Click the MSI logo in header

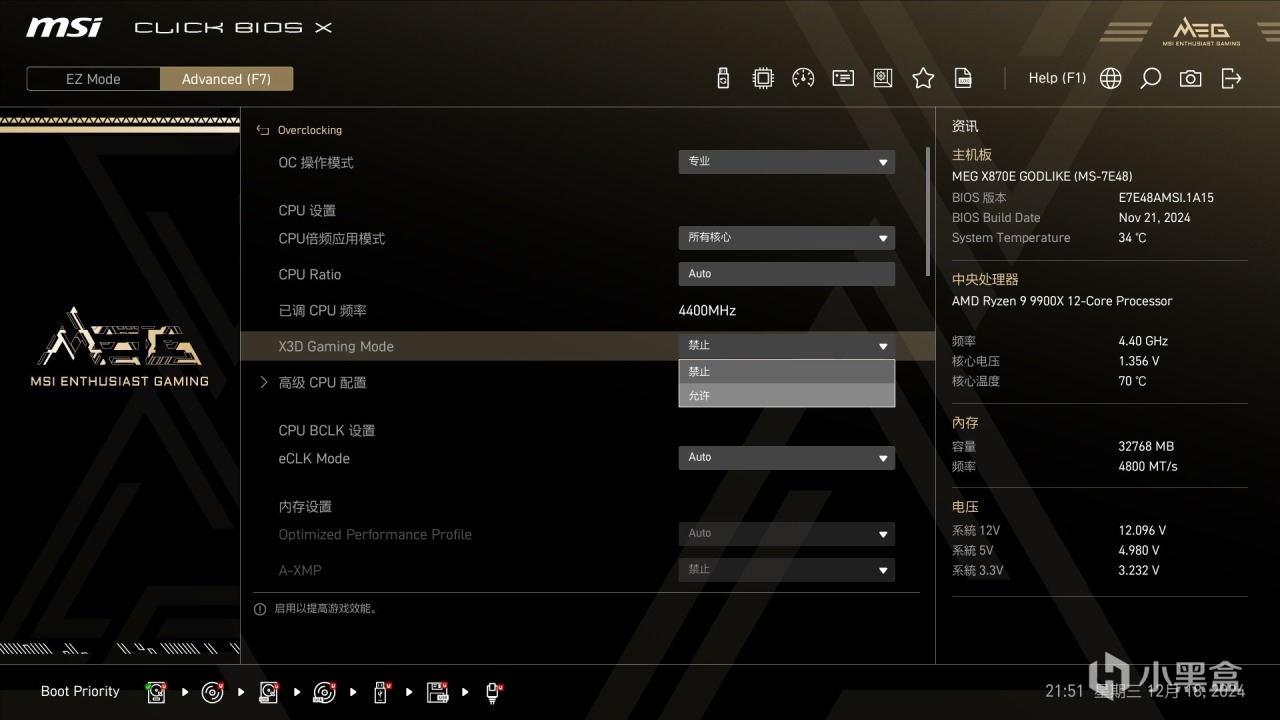click(x=64, y=27)
